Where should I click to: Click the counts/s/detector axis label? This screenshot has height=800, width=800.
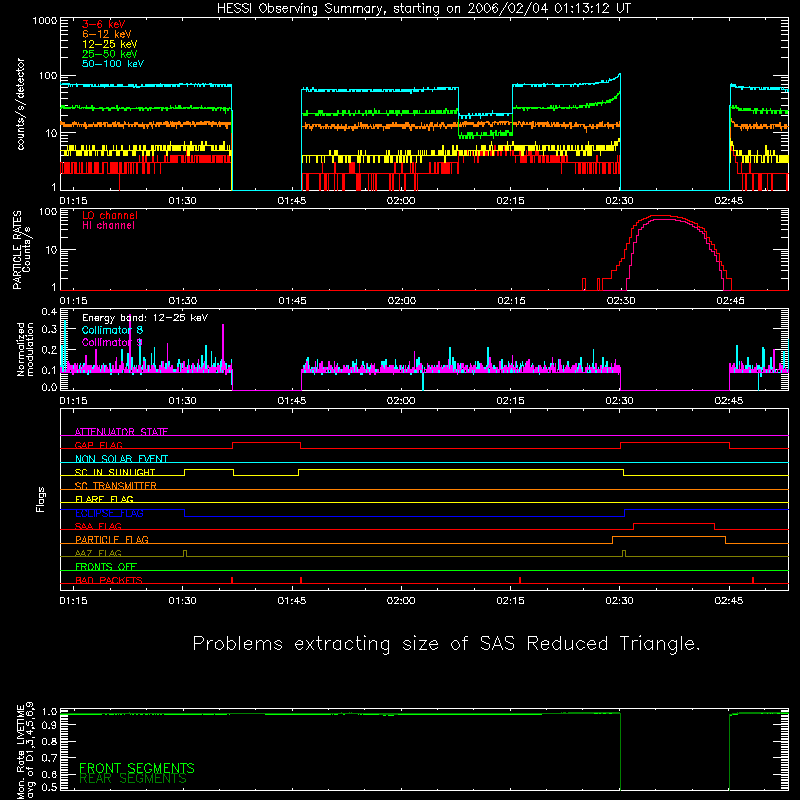[21, 104]
